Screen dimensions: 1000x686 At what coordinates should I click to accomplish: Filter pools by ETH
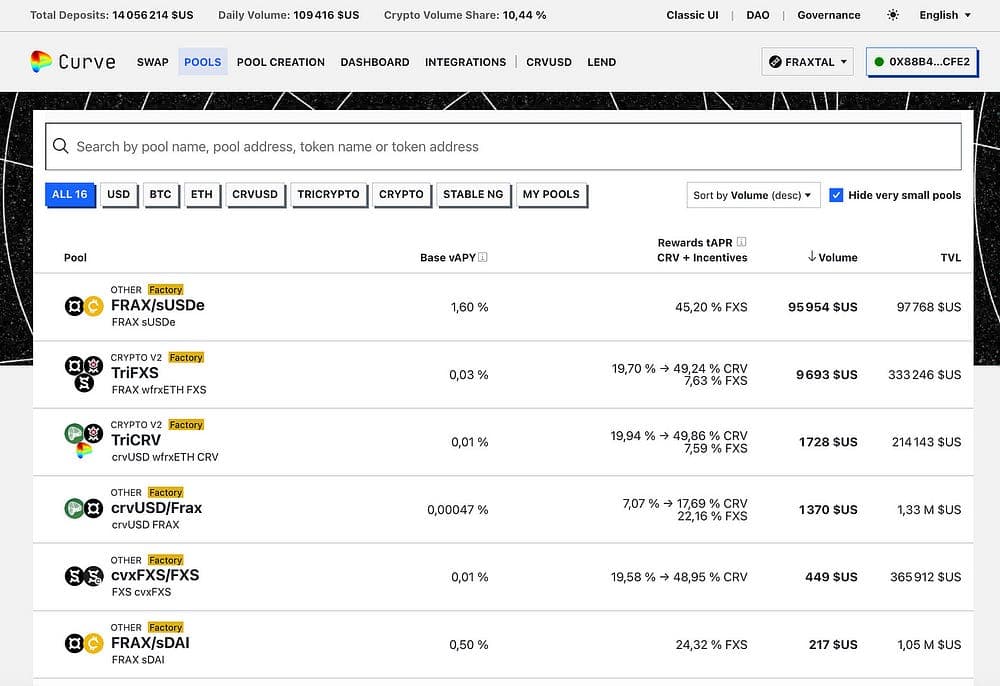coord(202,194)
